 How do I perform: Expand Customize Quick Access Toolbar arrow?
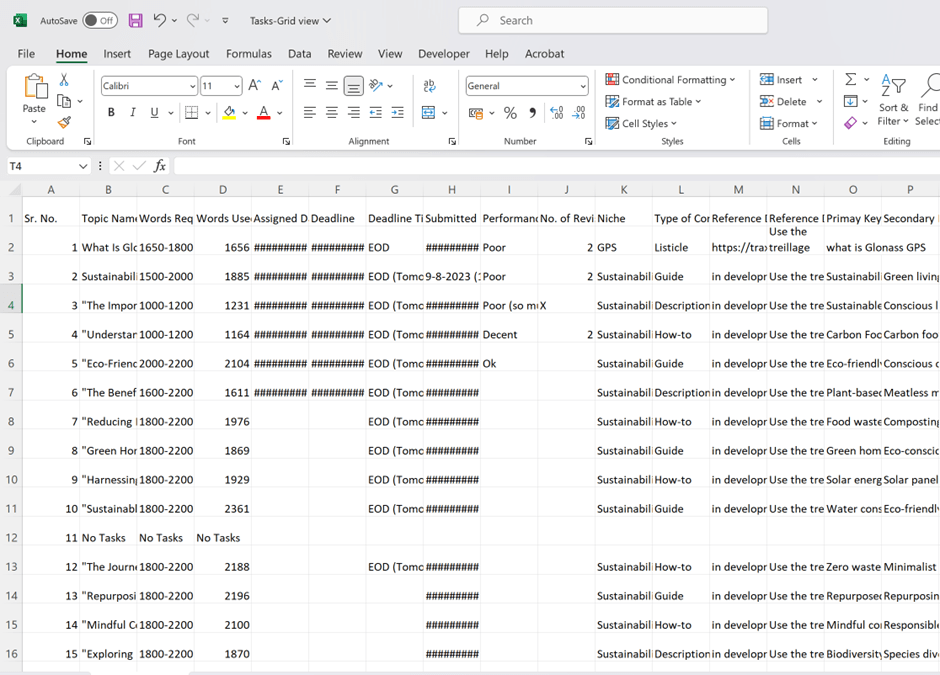225,20
